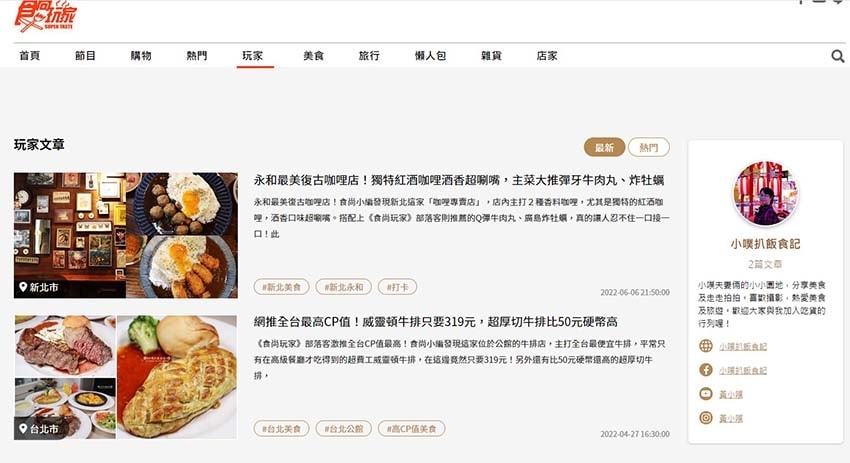Select the #高CP值美食 tag
Image resolution: width=850 pixels, height=463 pixels.
[x=411, y=428]
